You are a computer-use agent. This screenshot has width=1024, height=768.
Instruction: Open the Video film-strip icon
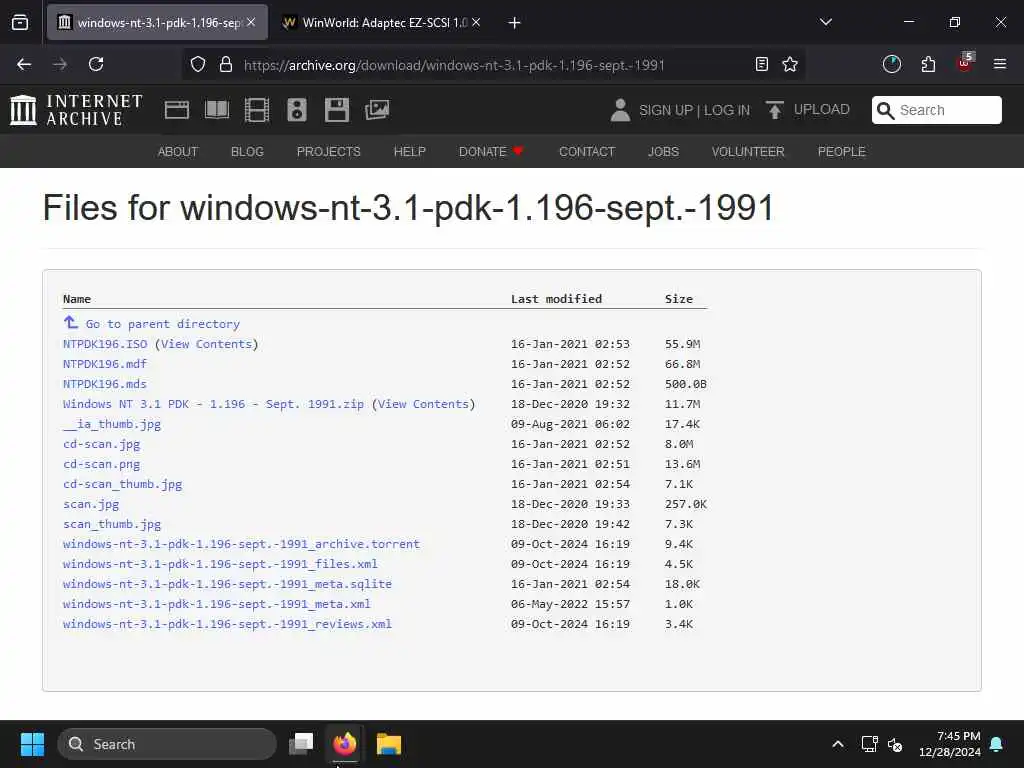point(257,110)
